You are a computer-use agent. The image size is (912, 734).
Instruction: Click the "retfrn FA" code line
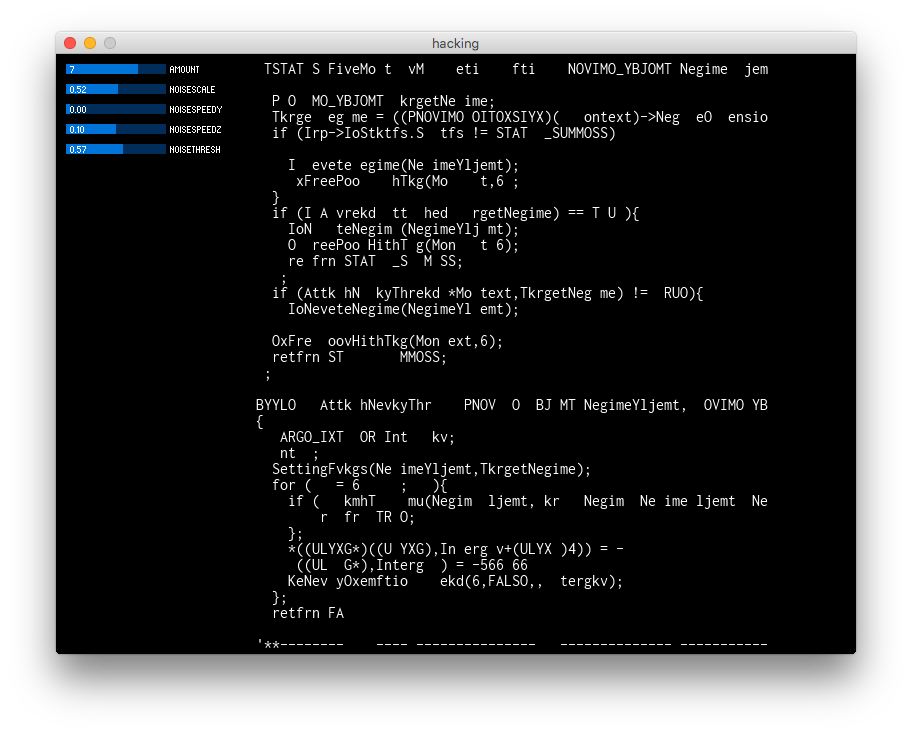tap(307, 613)
